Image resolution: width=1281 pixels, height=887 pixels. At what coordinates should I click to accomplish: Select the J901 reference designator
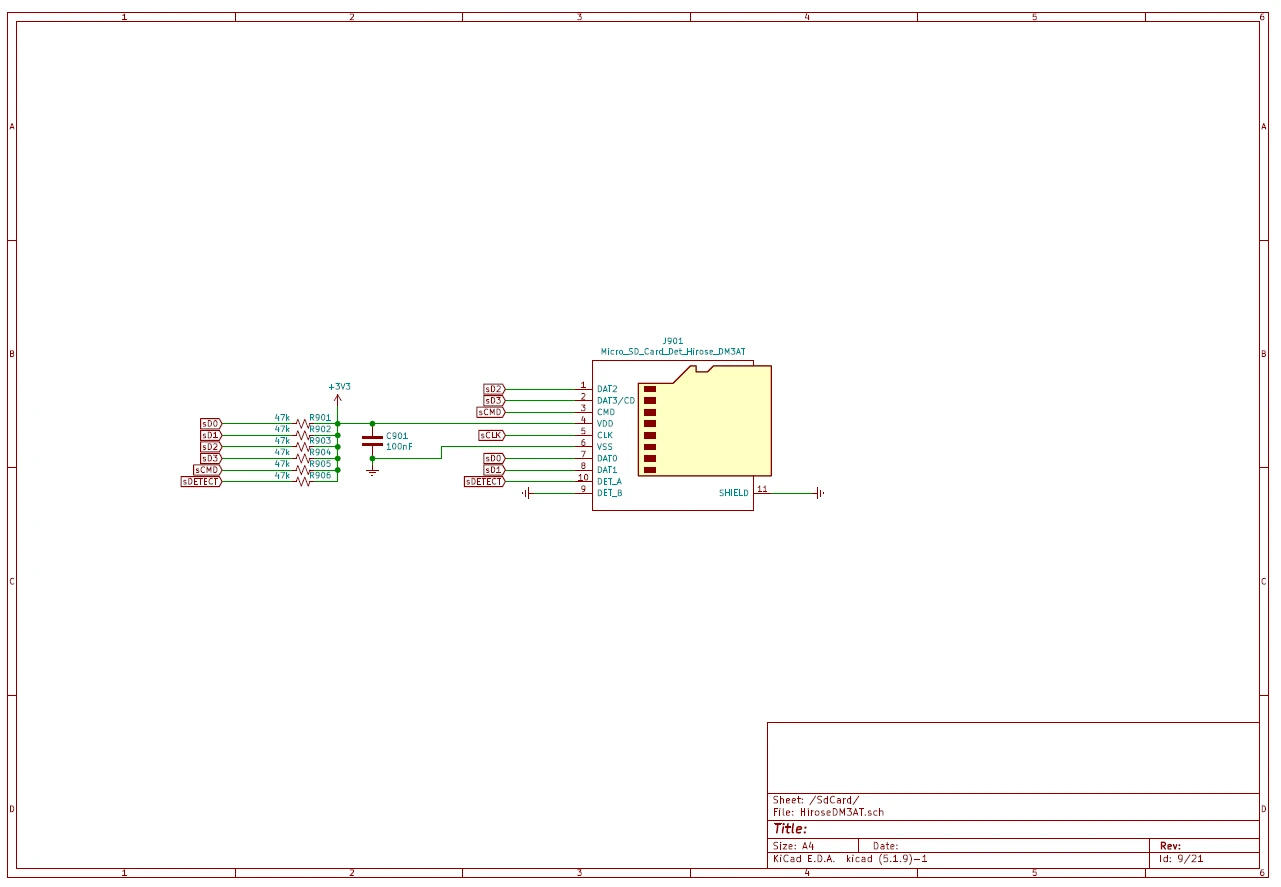click(x=673, y=341)
